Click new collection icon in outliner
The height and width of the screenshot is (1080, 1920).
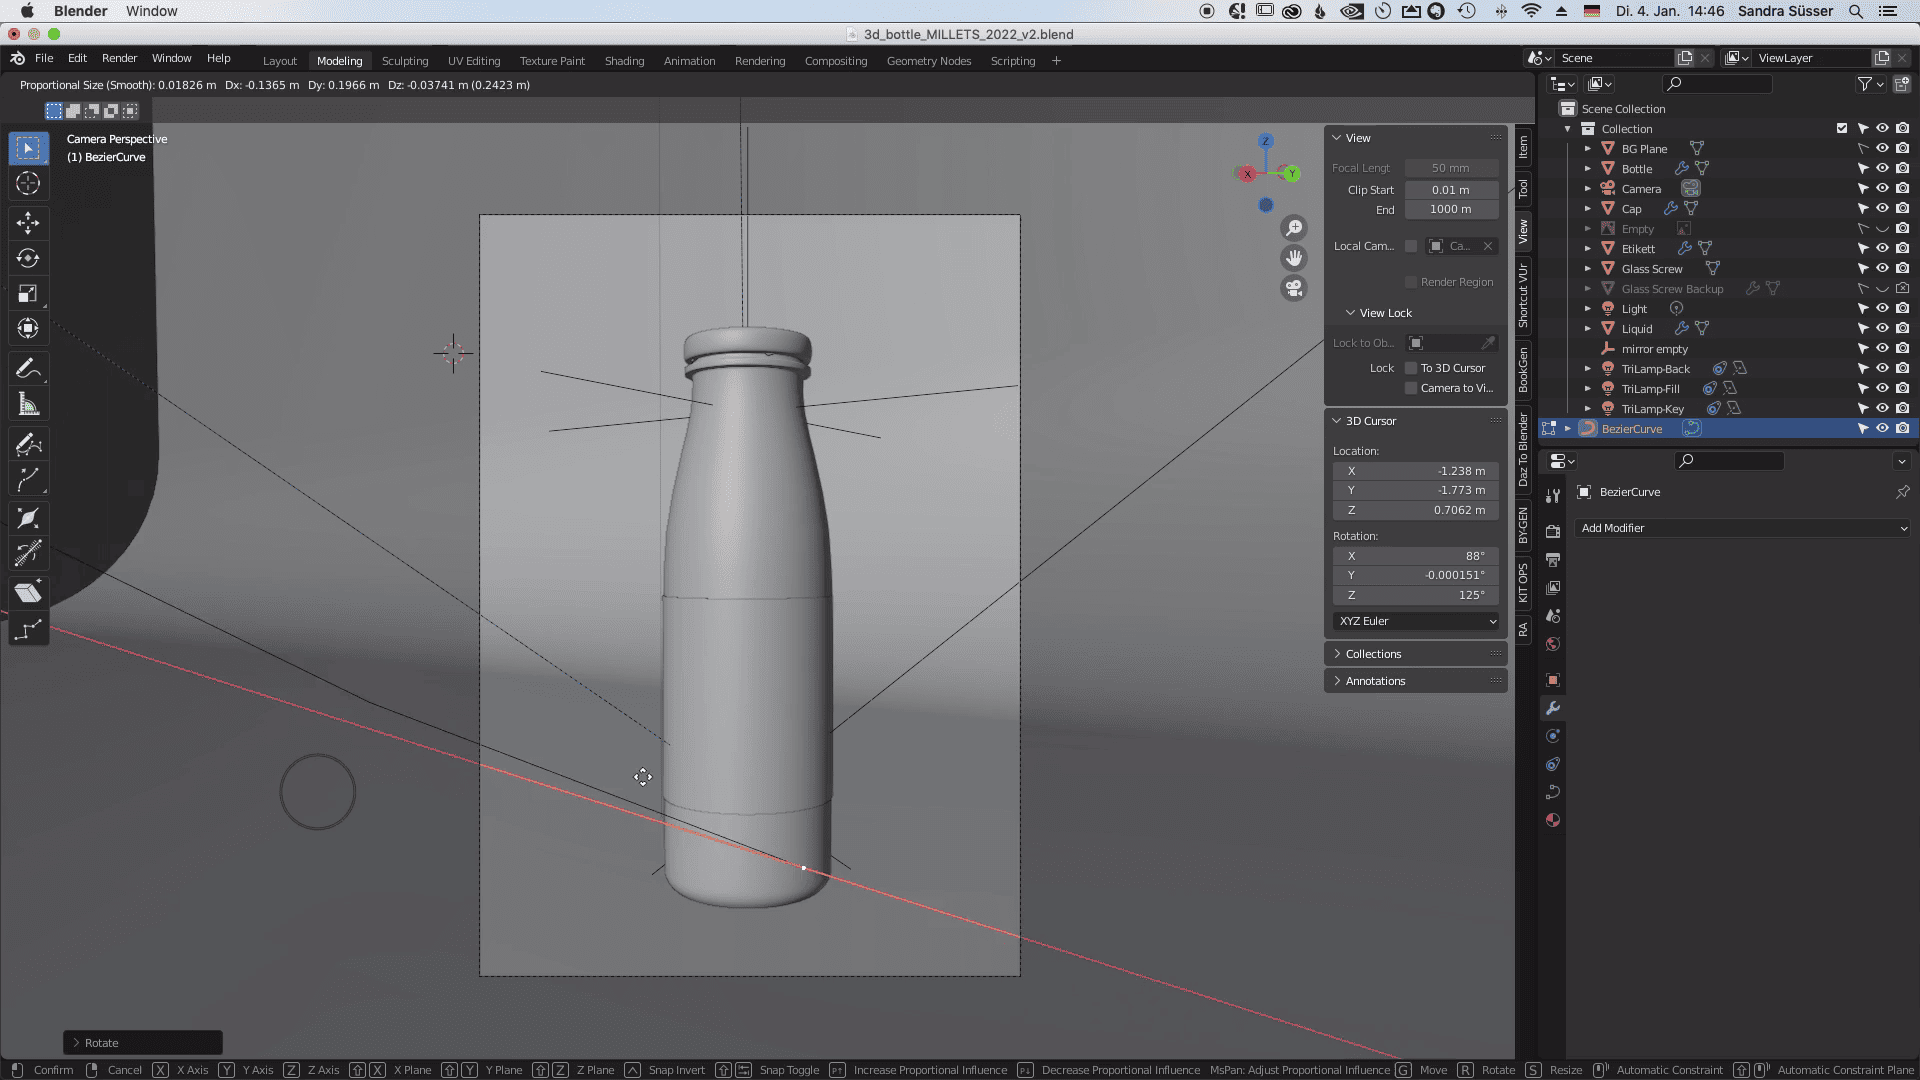point(1902,84)
